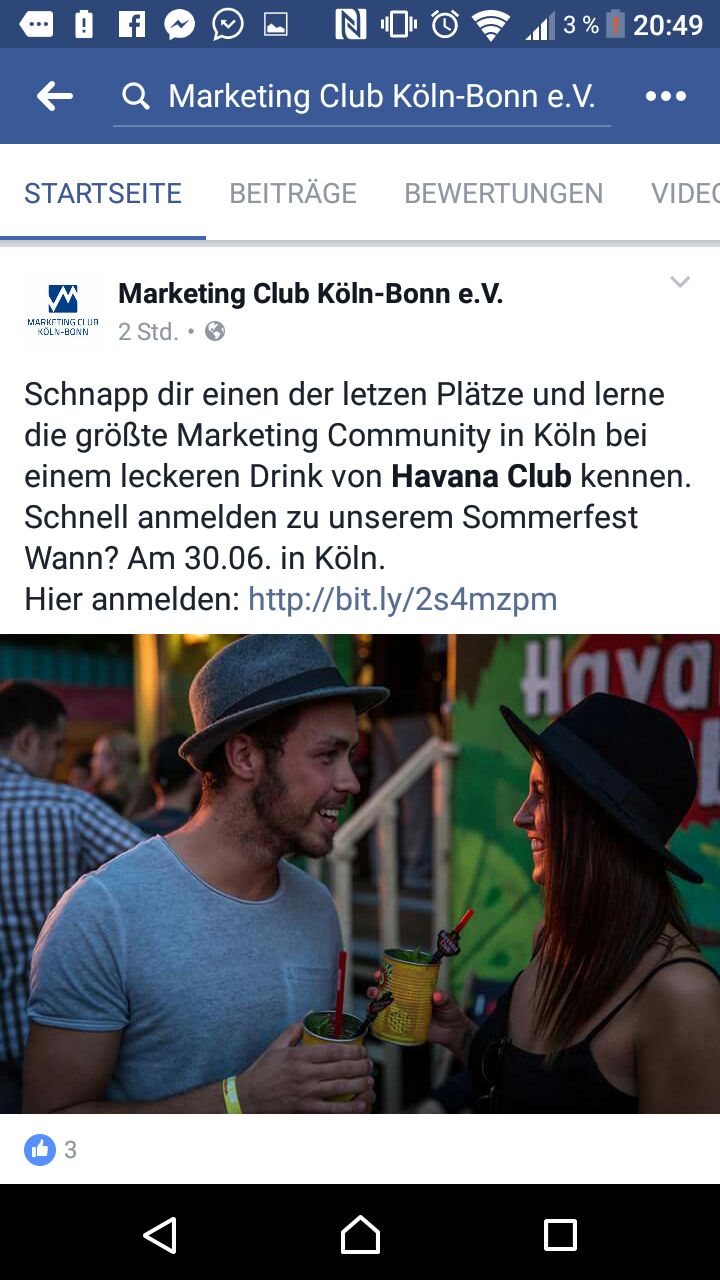Expand the post options chevron
Image resolution: width=720 pixels, height=1280 pixels.
pos(680,282)
